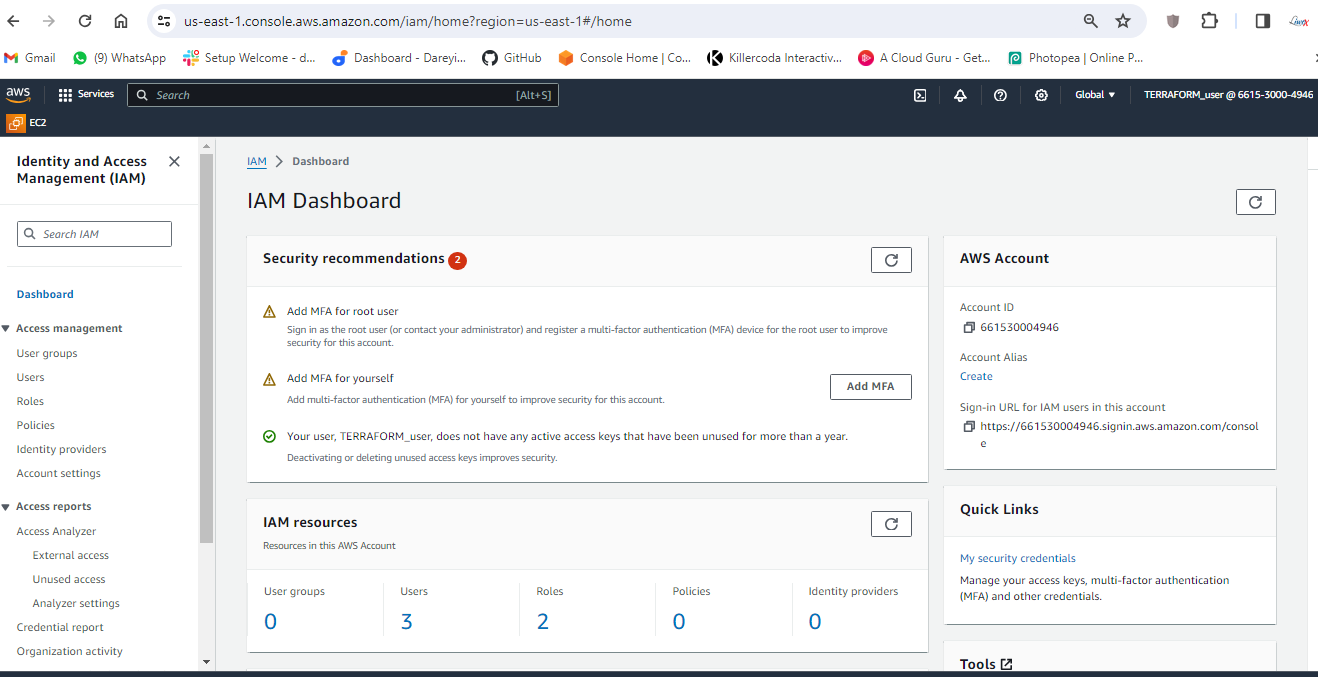The width and height of the screenshot is (1318, 677).
Task: Copy the Account ID using copy icon
Action: [968, 328]
